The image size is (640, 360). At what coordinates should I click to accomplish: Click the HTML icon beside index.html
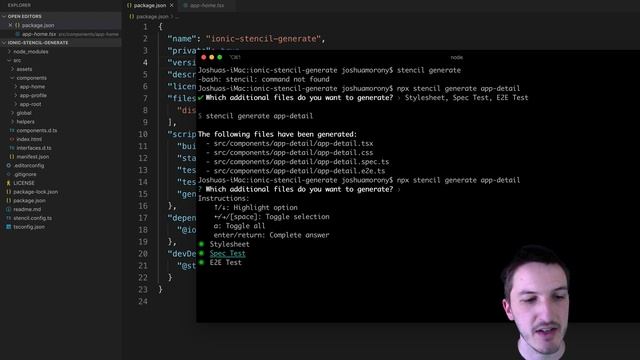(x=11, y=139)
